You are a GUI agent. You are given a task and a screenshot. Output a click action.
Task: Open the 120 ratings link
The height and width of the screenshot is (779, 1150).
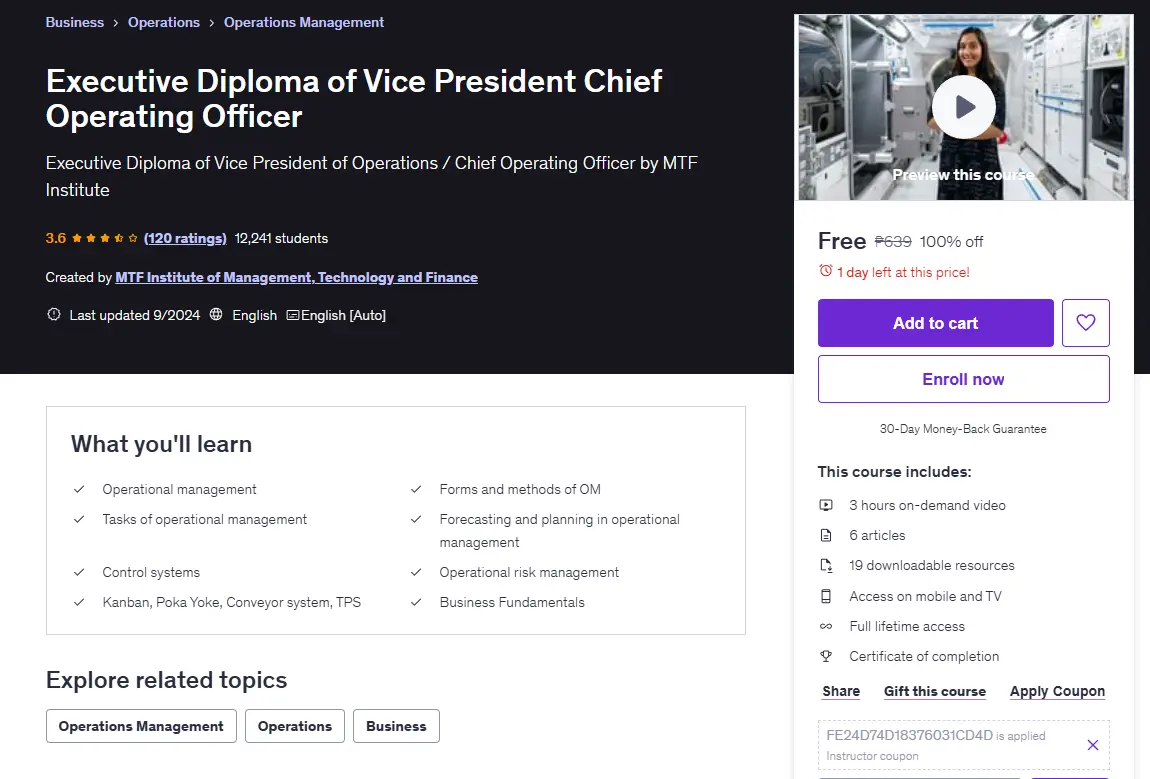(185, 238)
